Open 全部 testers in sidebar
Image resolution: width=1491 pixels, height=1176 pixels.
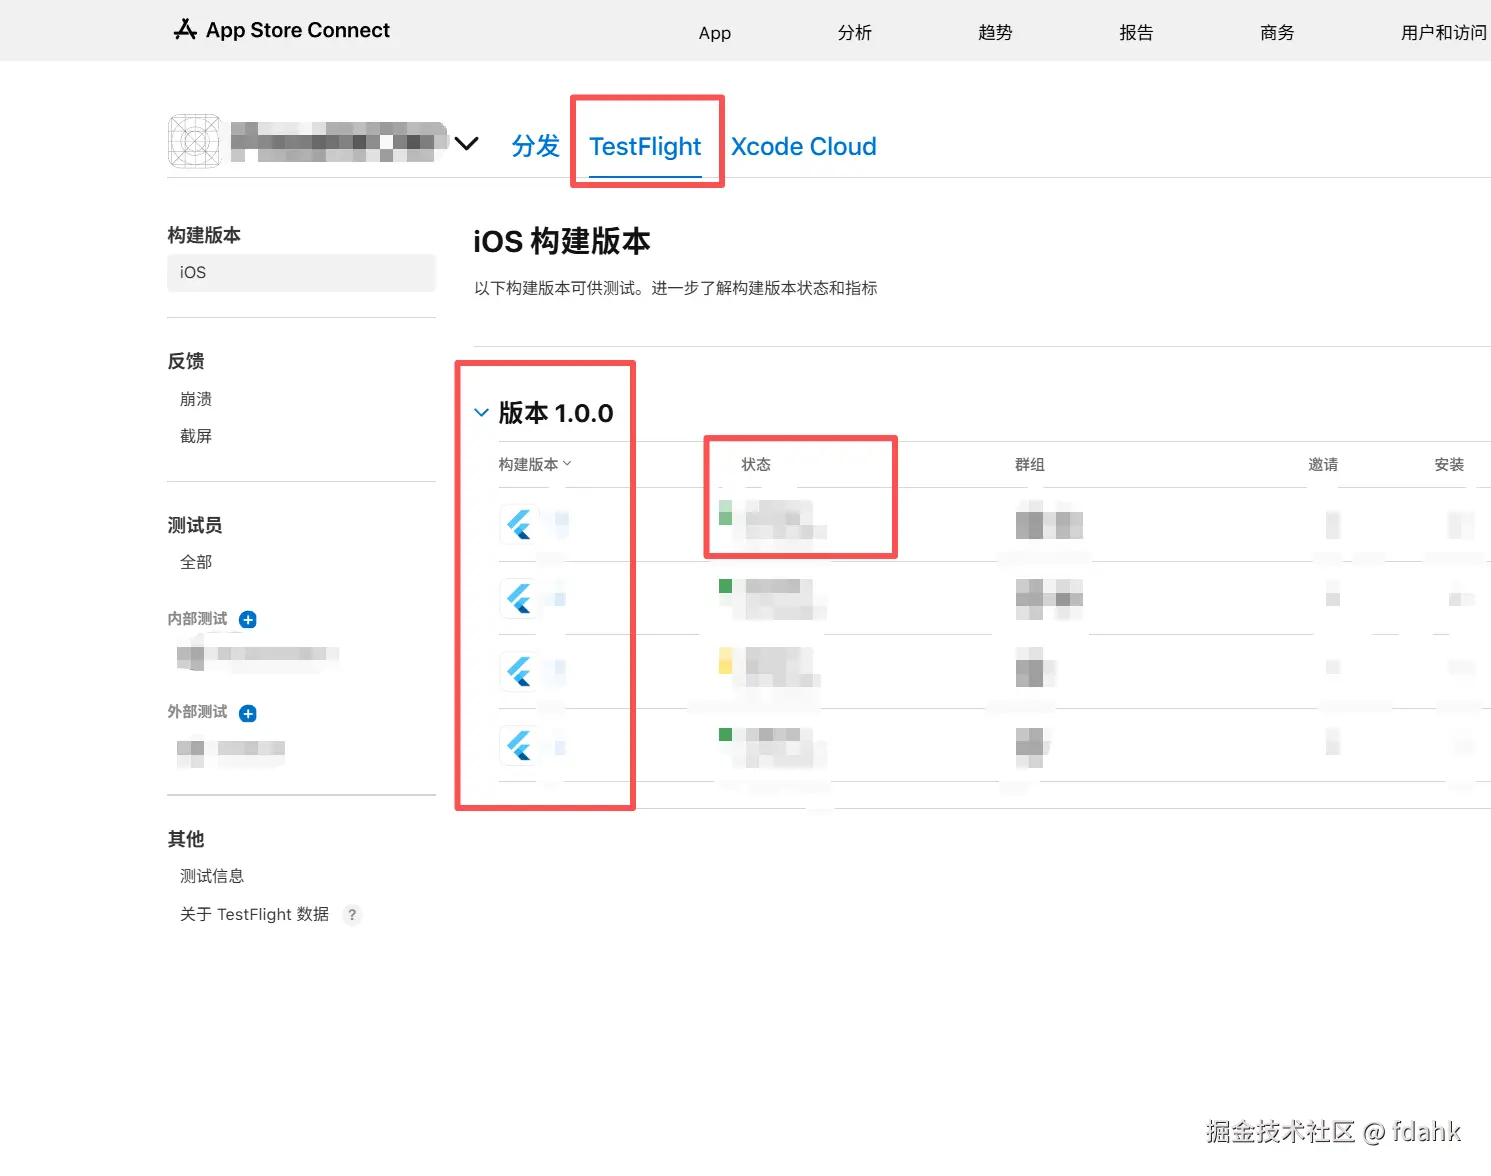196,562
